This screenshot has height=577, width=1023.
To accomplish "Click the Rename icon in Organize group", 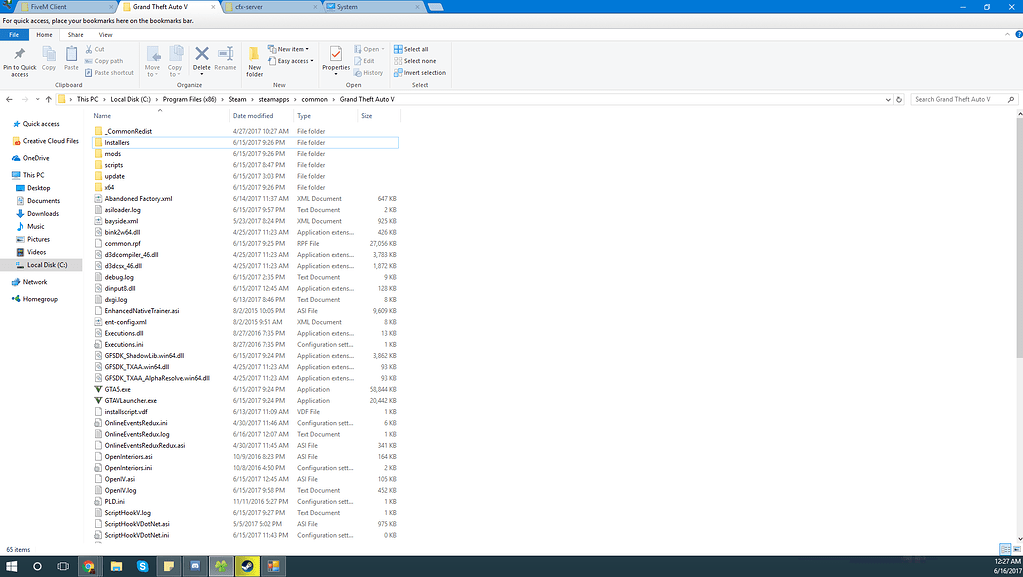I will [x=226, y=56].
